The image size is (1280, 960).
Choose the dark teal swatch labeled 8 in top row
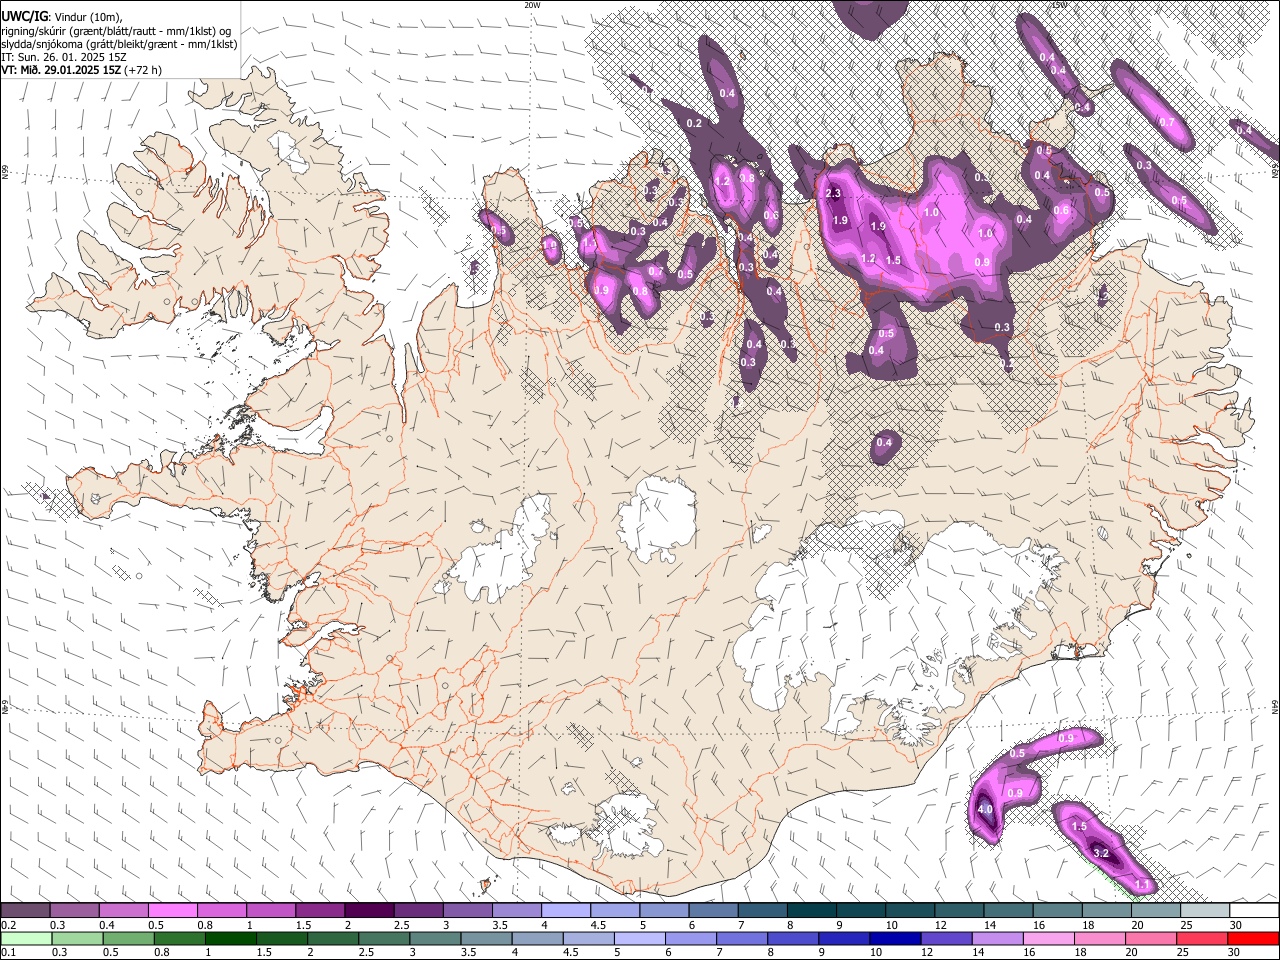(812, 911)
